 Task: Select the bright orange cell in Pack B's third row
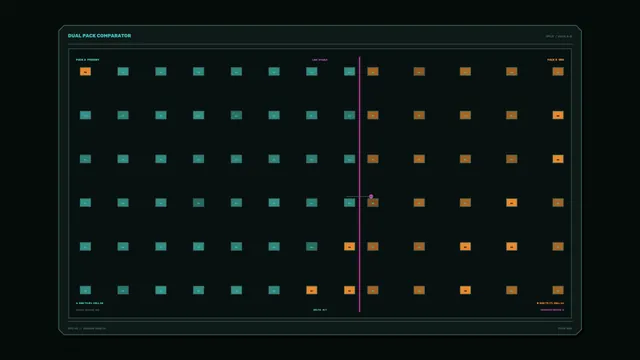pos(558,159)
